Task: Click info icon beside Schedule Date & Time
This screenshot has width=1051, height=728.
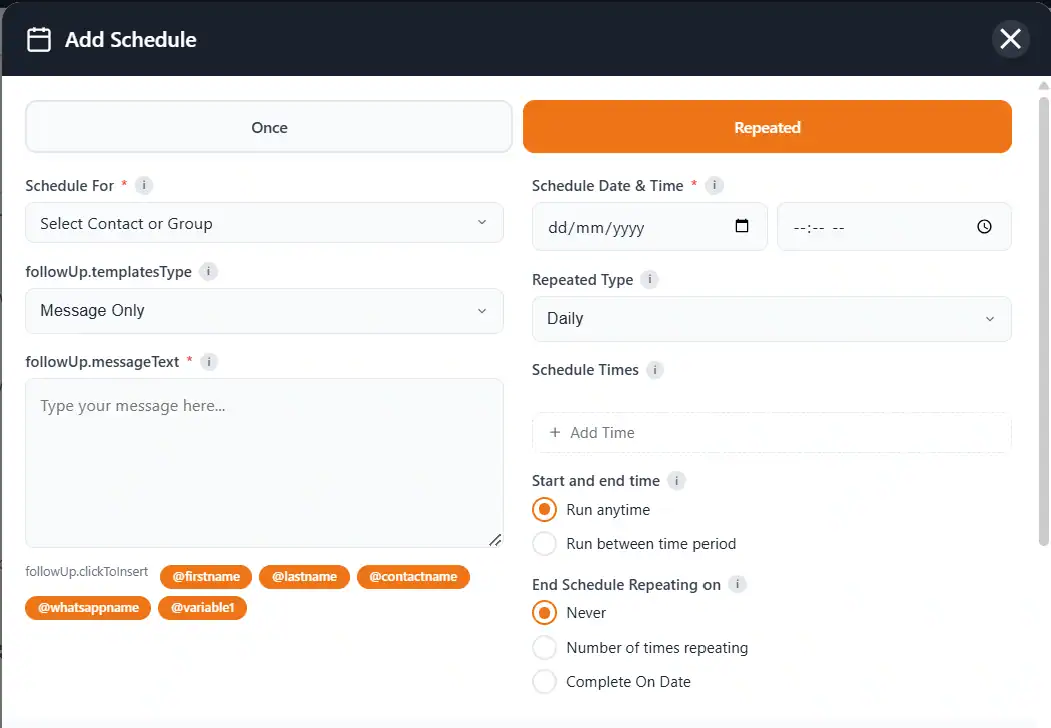Action: coord(715,185)
